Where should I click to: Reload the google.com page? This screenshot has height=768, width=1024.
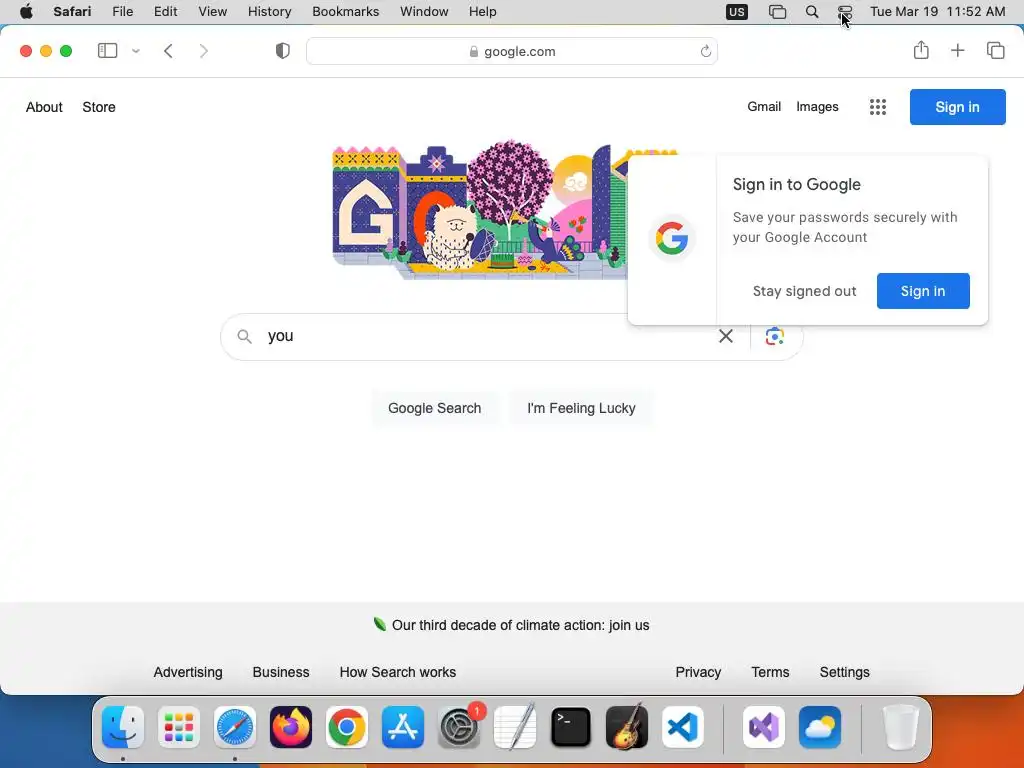pyautogui.click(x=705, y=51)
